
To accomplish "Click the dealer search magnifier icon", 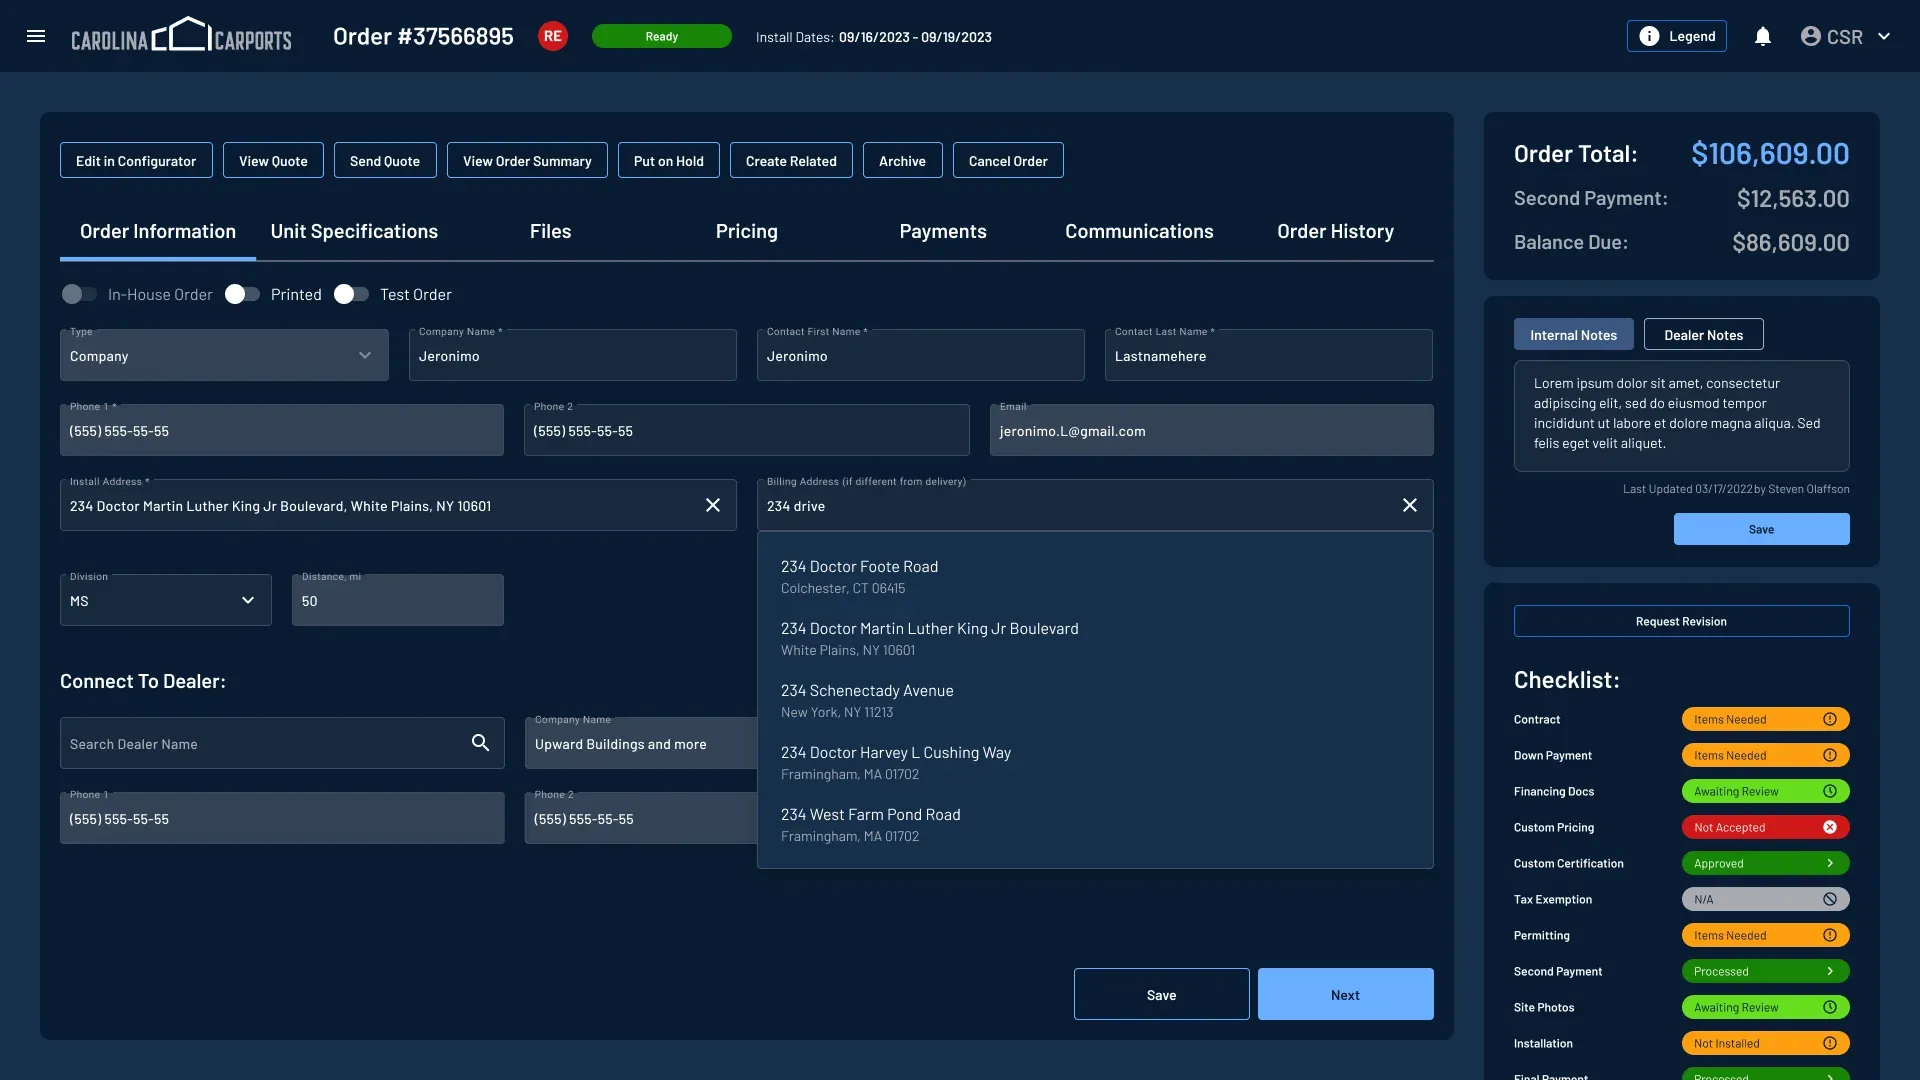I will point(481,743).
